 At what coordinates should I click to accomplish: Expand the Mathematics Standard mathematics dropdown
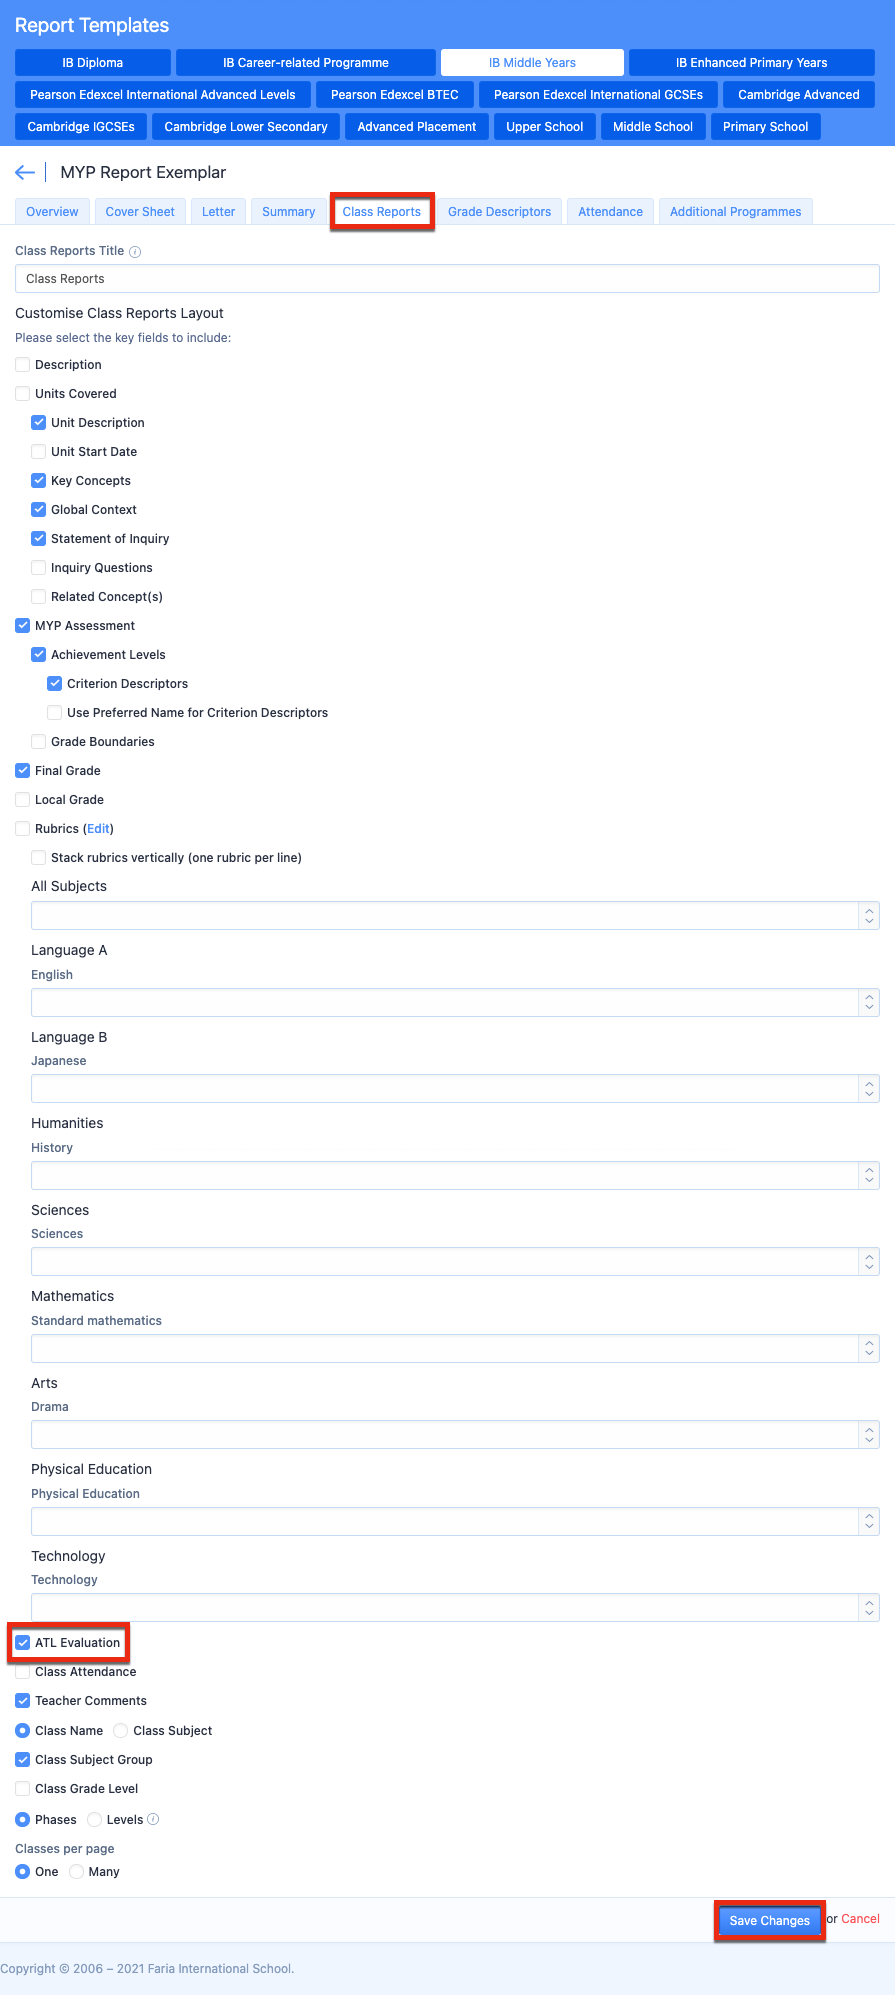click(x=455, y=1348)
